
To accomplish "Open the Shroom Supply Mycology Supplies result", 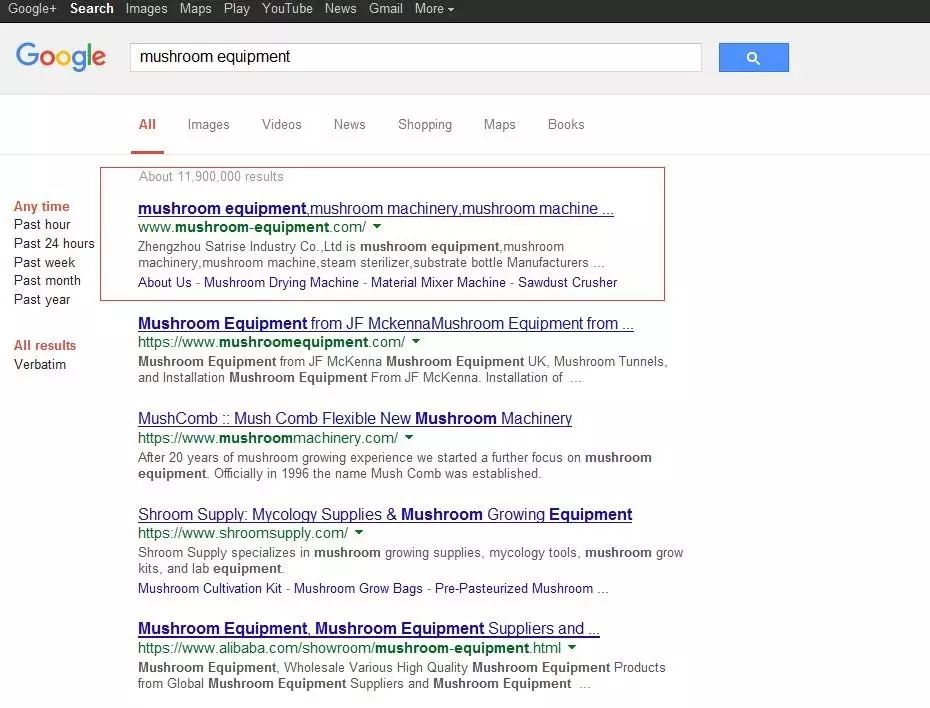I will point(385,515).
